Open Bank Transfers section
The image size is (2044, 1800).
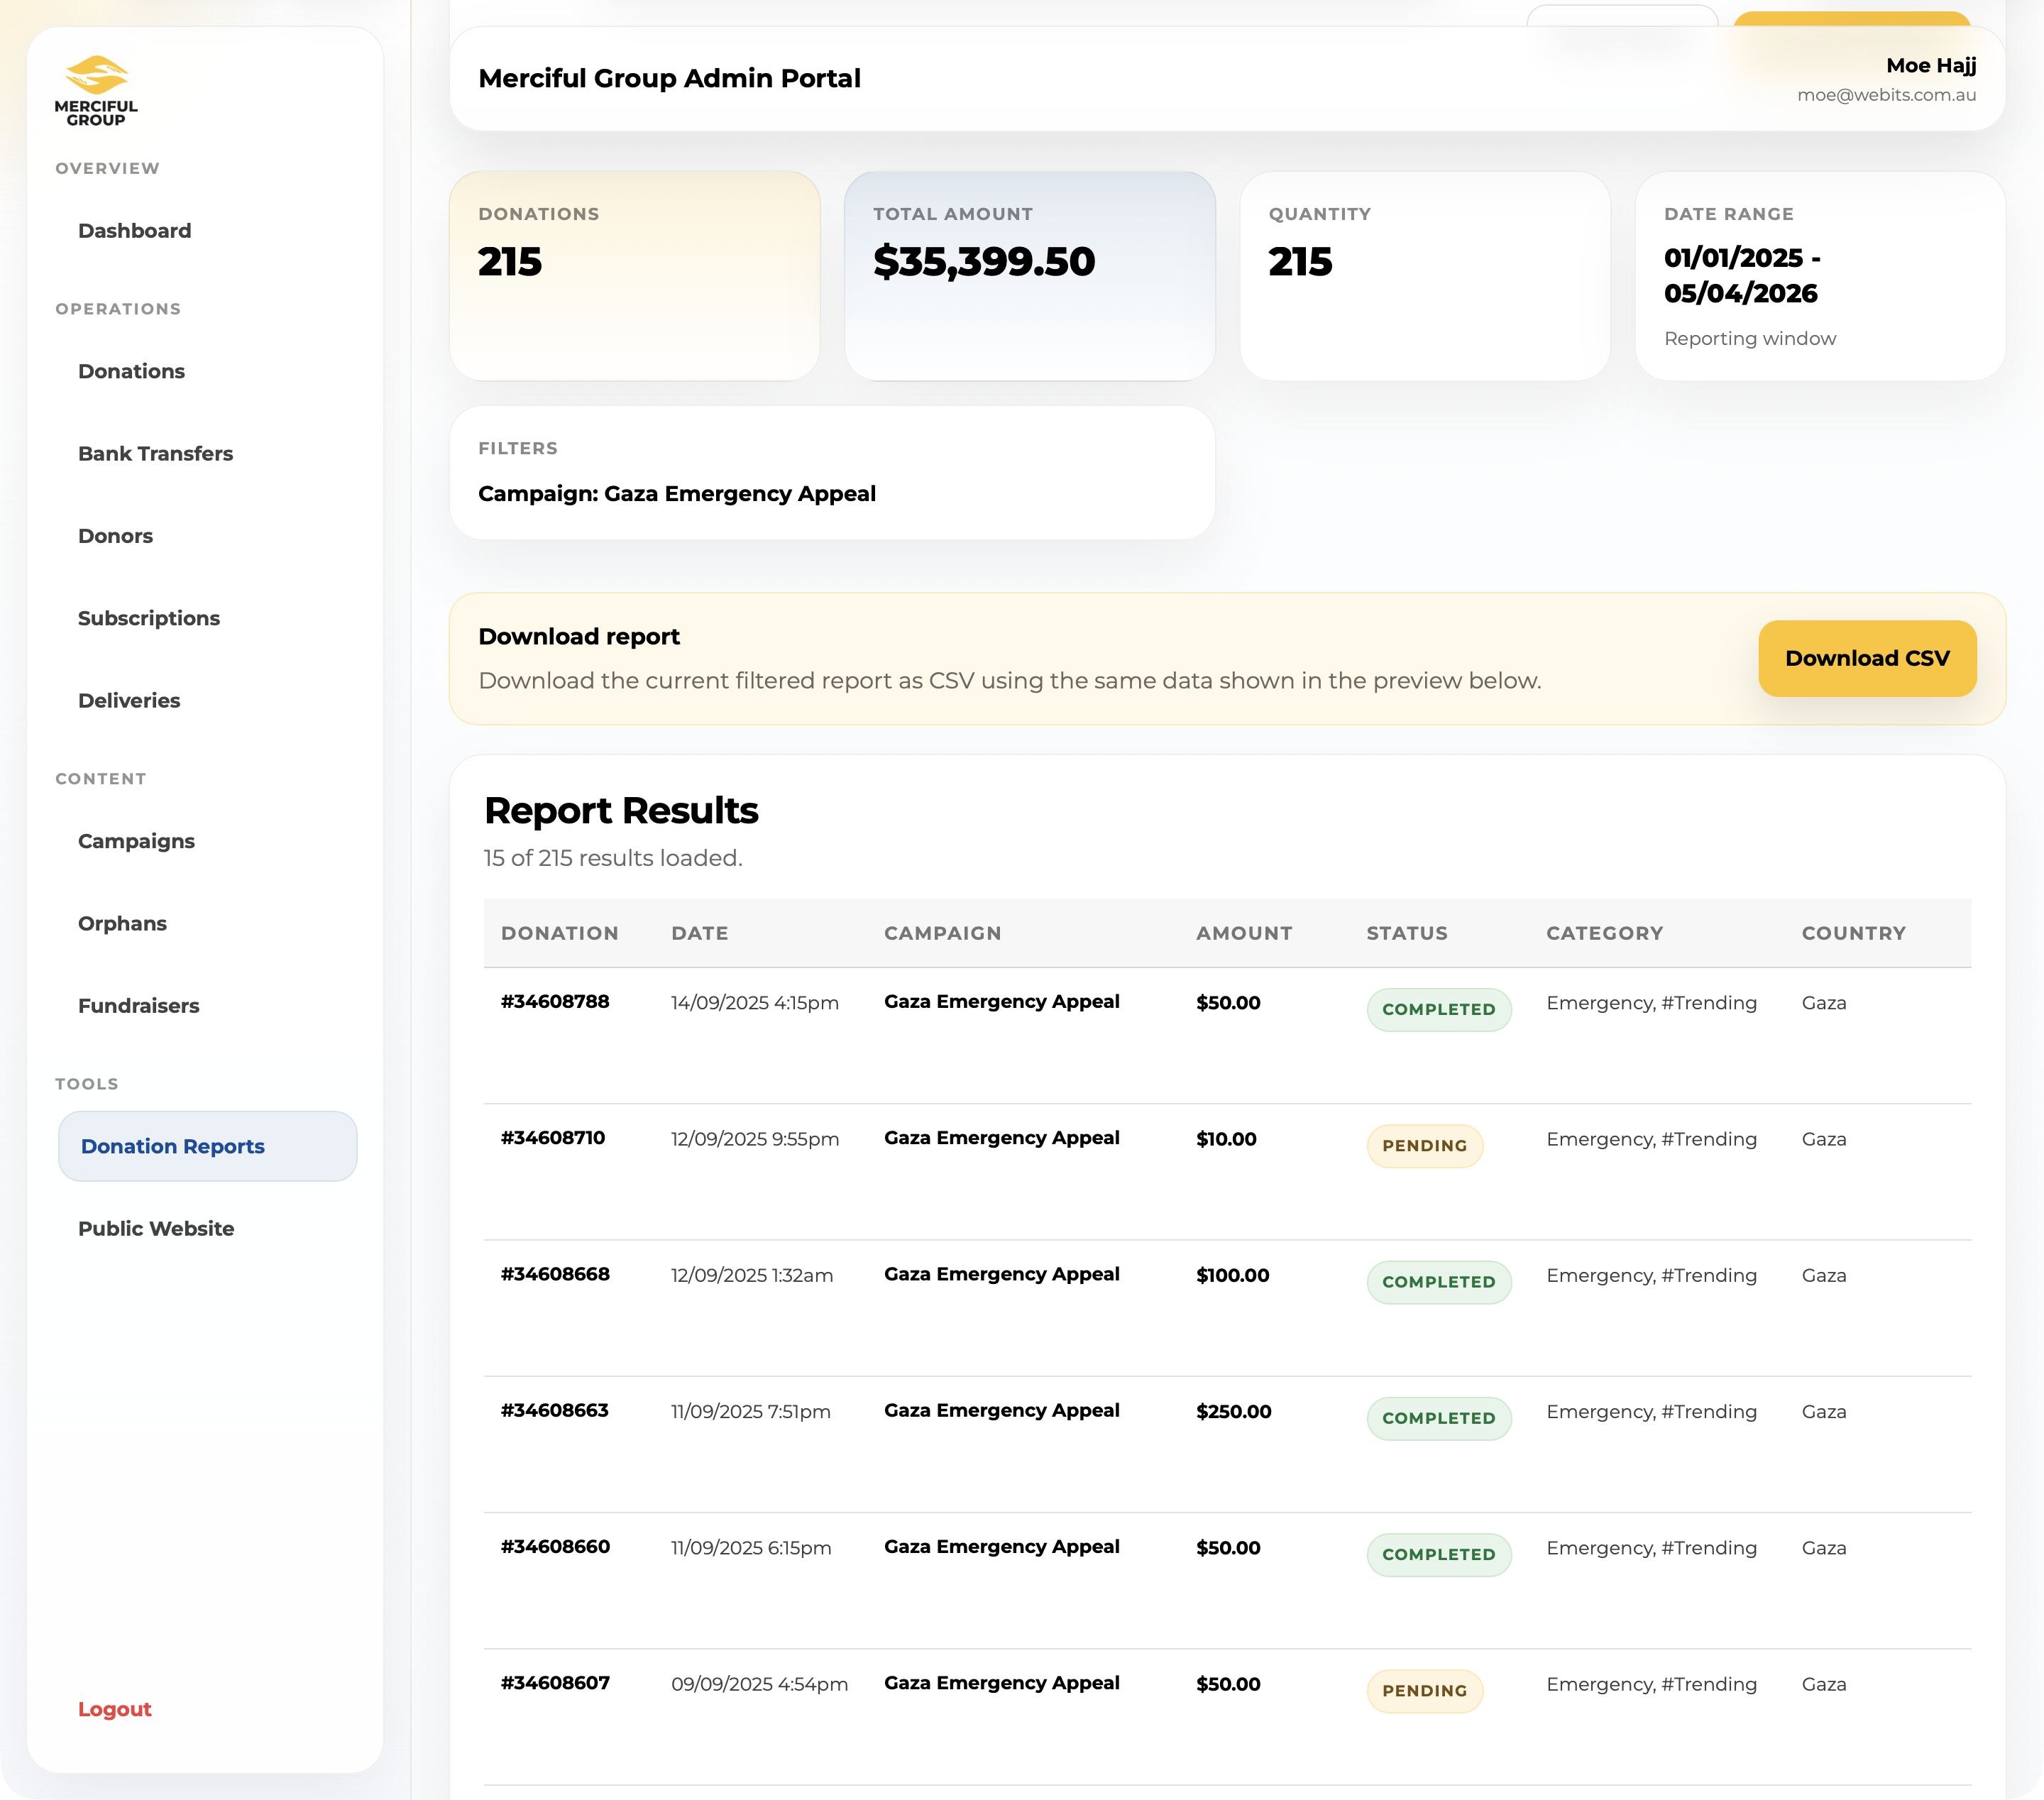click(155, 454)
